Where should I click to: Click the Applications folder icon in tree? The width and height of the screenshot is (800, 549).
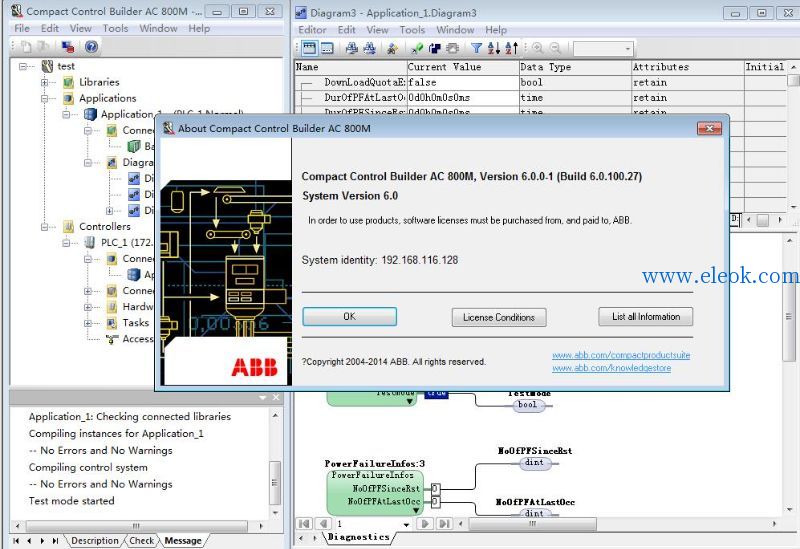point(68,98)
